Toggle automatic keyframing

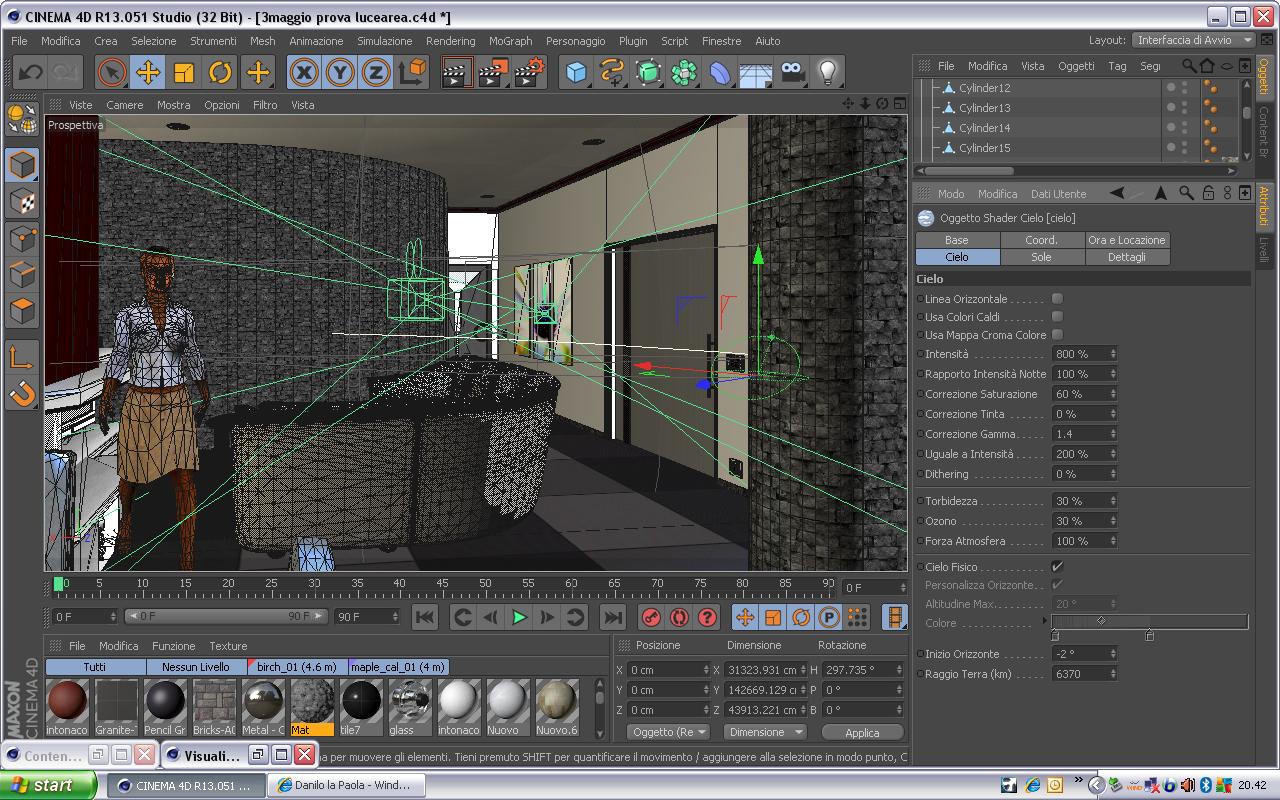pos(679,617)
